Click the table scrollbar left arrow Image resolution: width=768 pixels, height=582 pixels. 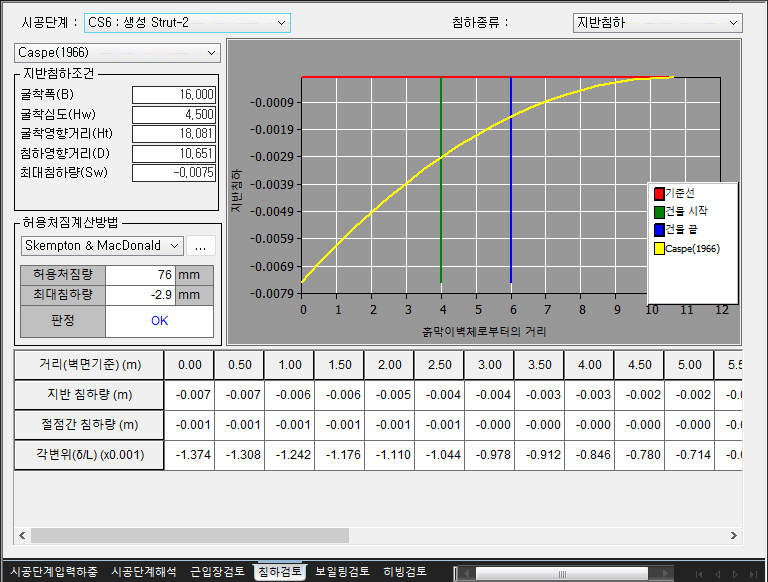22,535
